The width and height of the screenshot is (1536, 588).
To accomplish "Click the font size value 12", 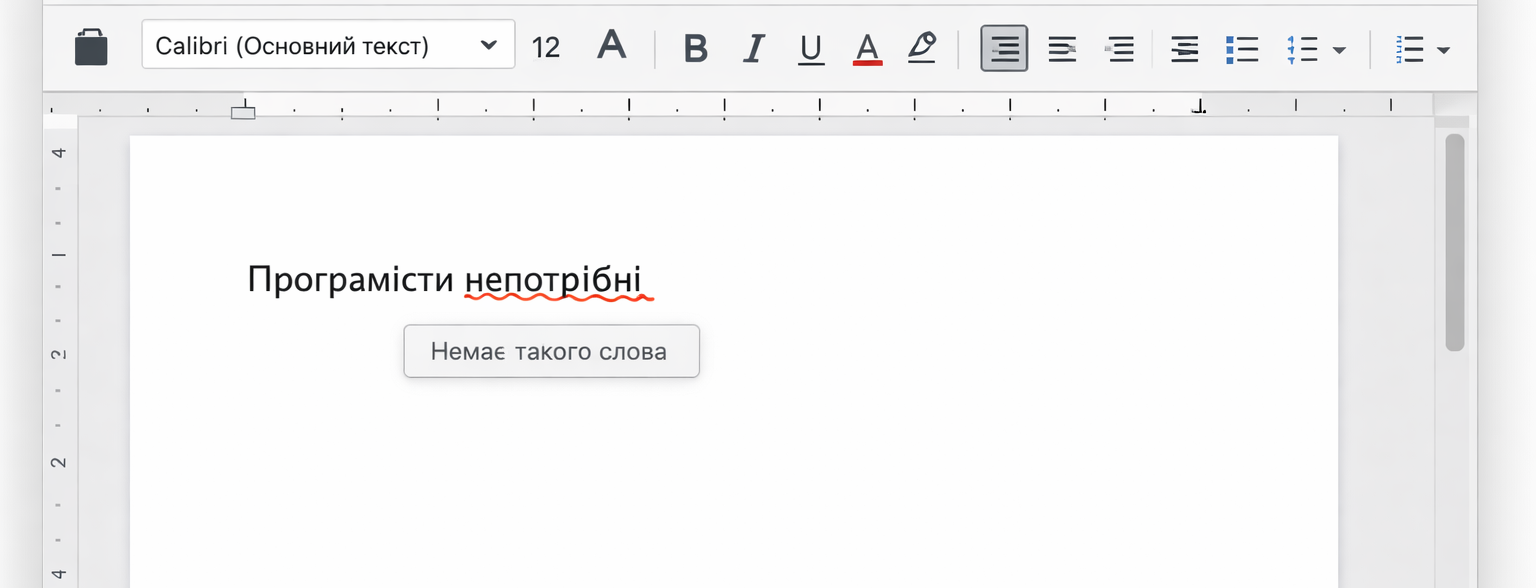I will click(546, 46).
